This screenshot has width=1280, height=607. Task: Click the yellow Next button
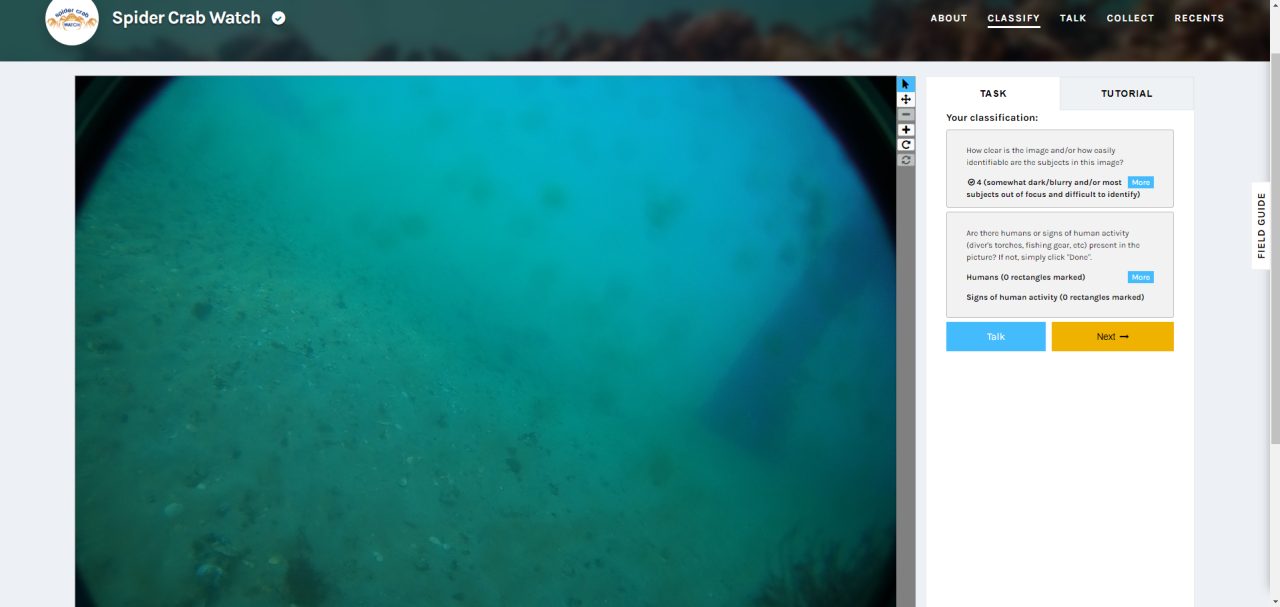point(1112,336)
